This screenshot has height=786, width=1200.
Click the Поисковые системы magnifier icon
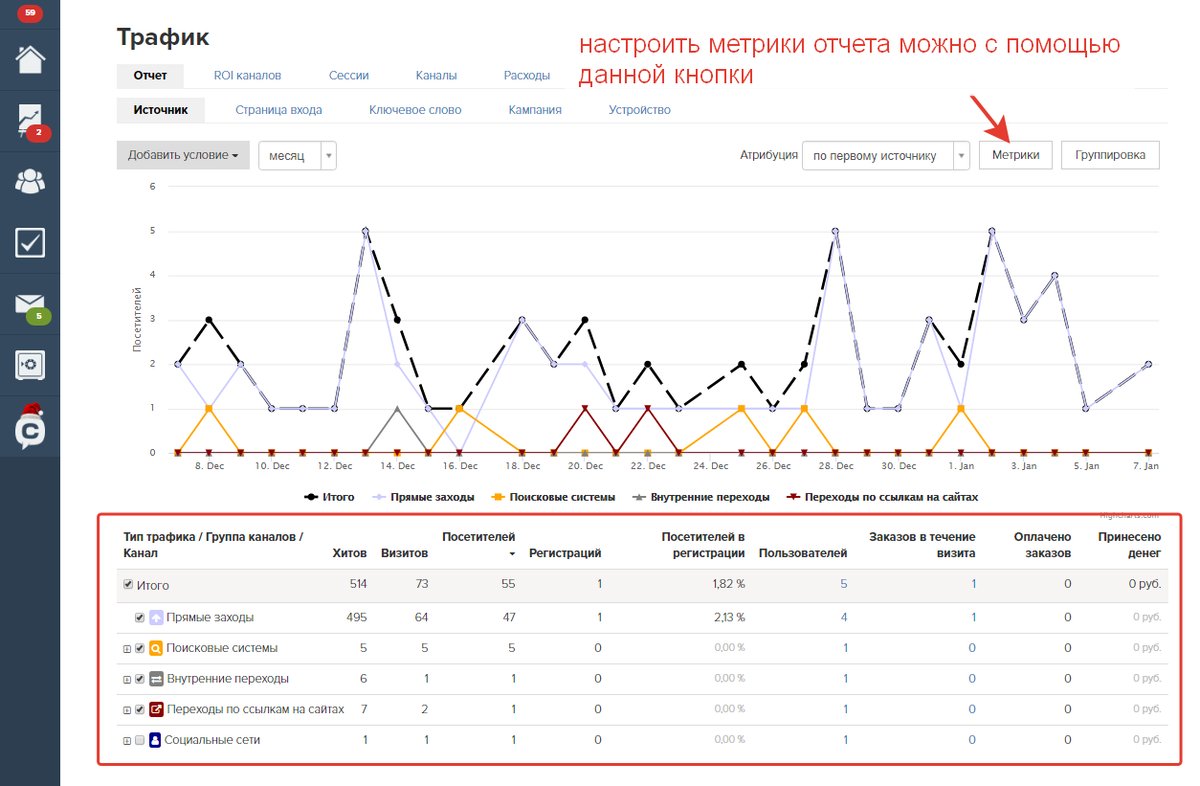point(156,648)
